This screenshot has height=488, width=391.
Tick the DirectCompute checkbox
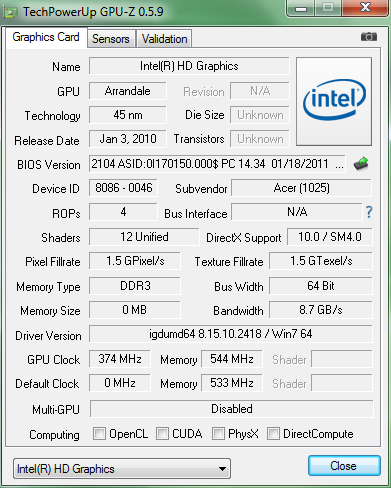coord(273,434)
